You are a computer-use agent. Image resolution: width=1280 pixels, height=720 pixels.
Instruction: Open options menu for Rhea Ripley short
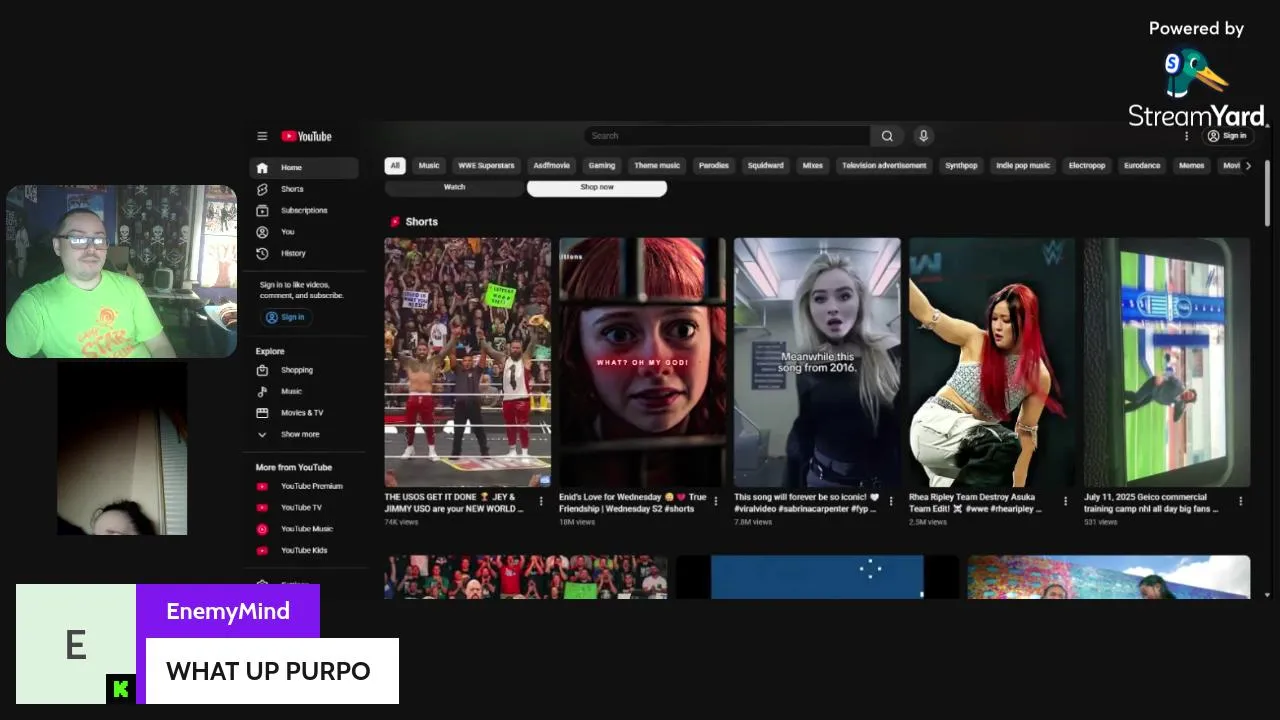[1065, 502]
